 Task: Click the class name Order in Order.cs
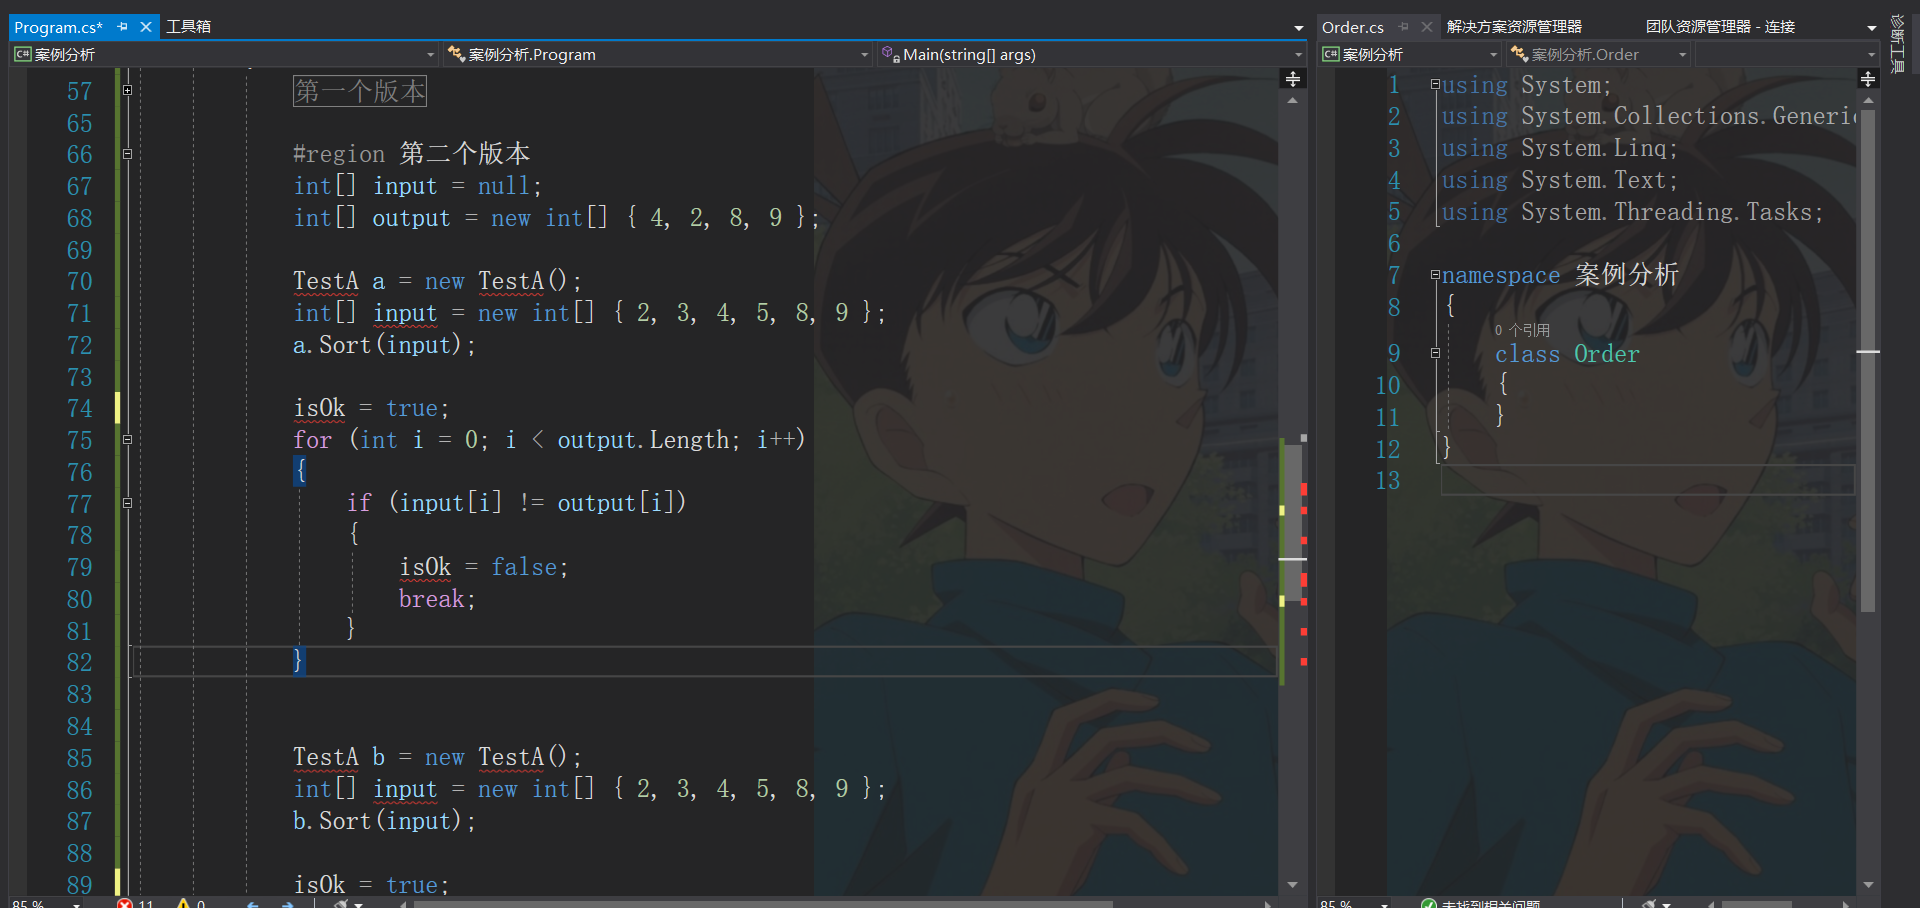point(1607,354)
